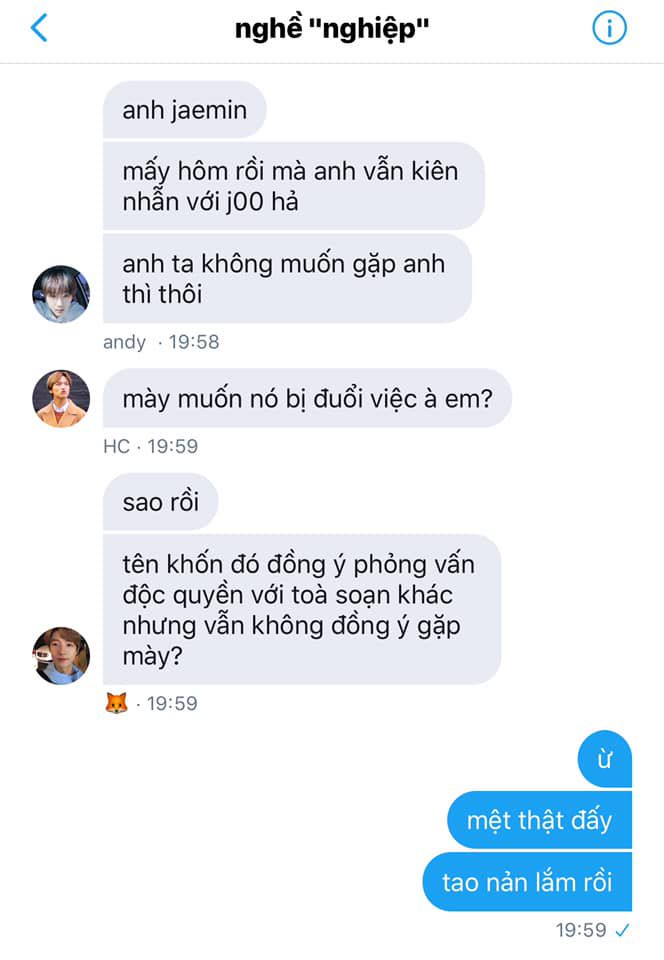This screenshot has width=664, height=960.
Task: Select message "mấy hôm rồi mà anh vẫn kiên nhẫn"
Action: (294, 186)
